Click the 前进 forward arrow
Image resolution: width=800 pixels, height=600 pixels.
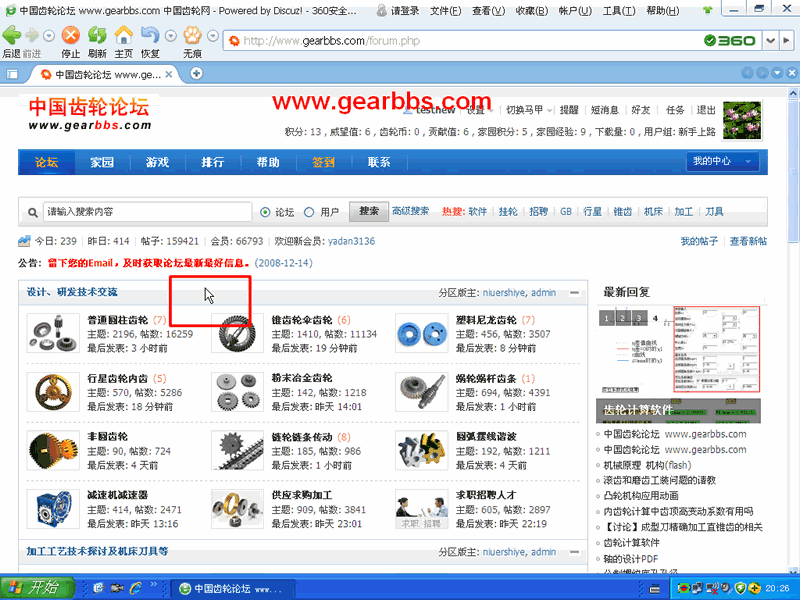pos(32,36)
